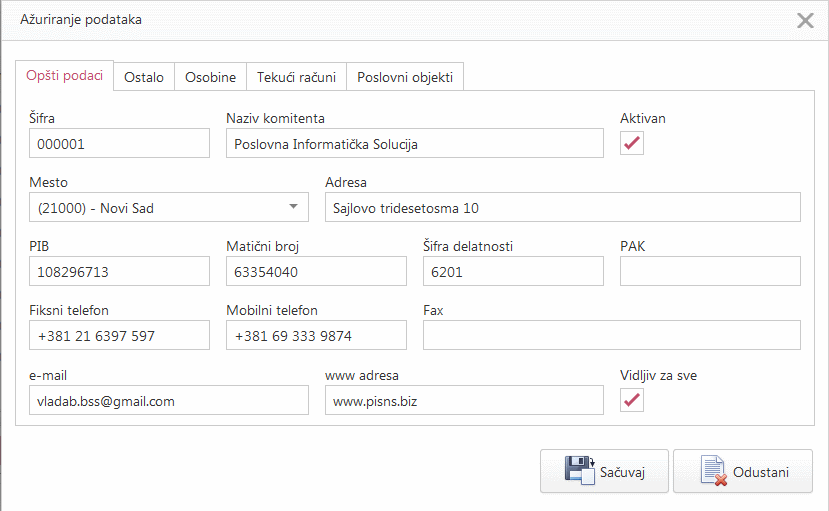
Task: Uncheck the Aktivan checkbox
Action: pyautogui.click(x=632, y=144)
